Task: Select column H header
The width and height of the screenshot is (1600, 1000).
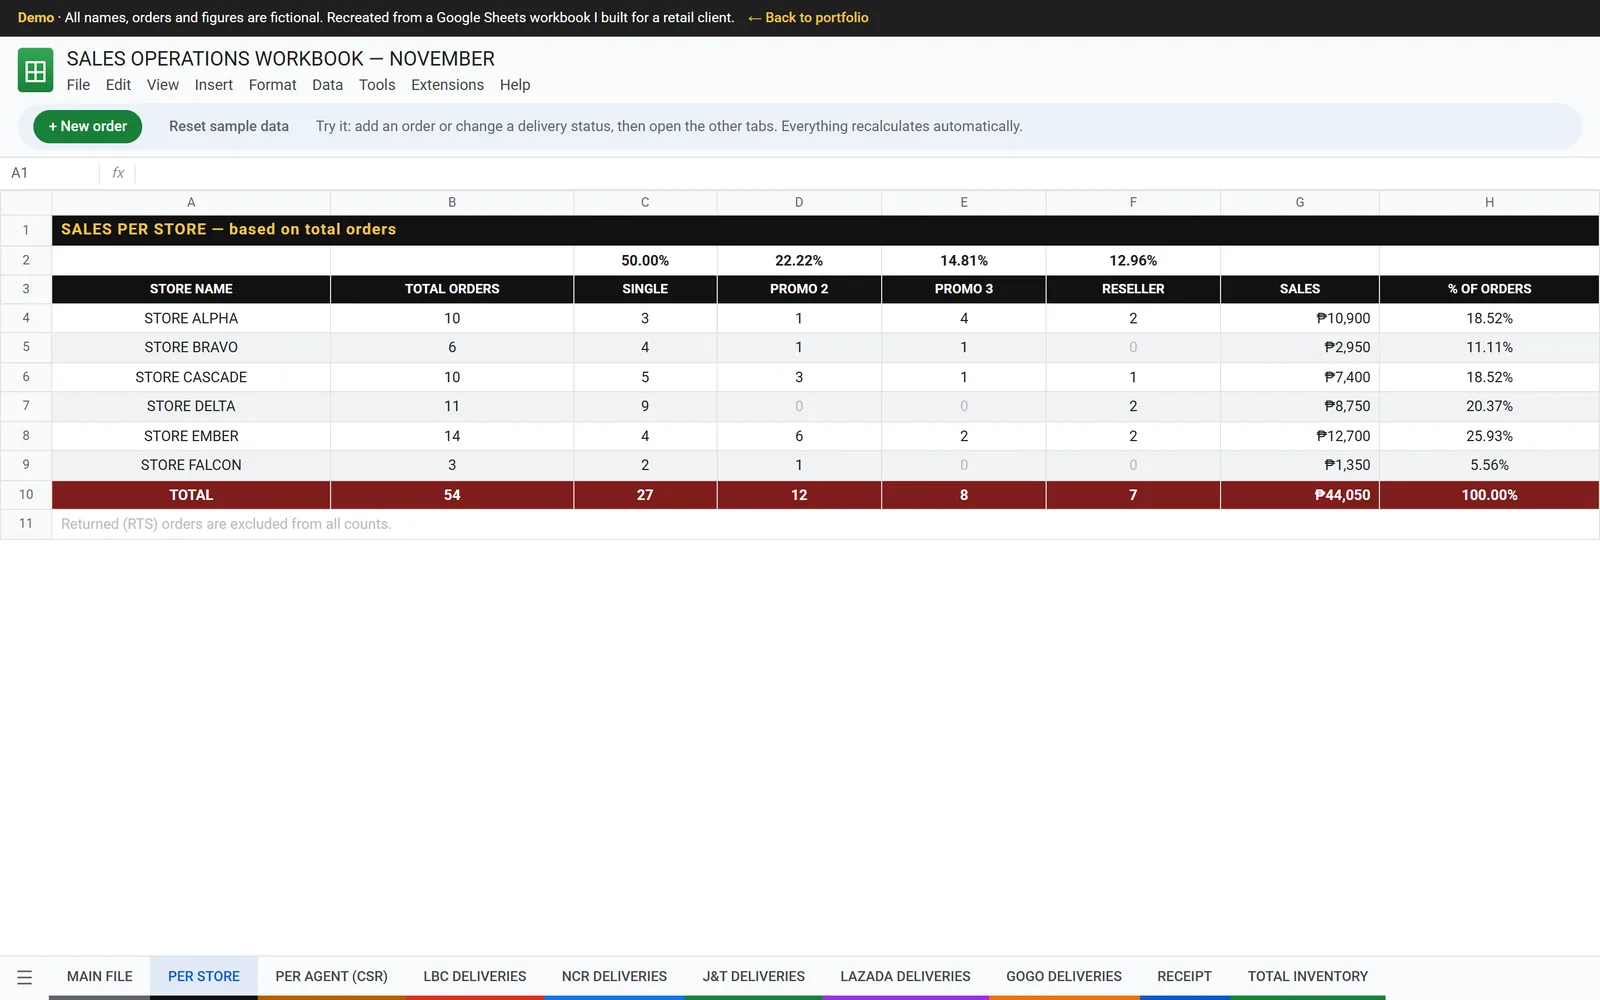Action: tap(1489, 203)
